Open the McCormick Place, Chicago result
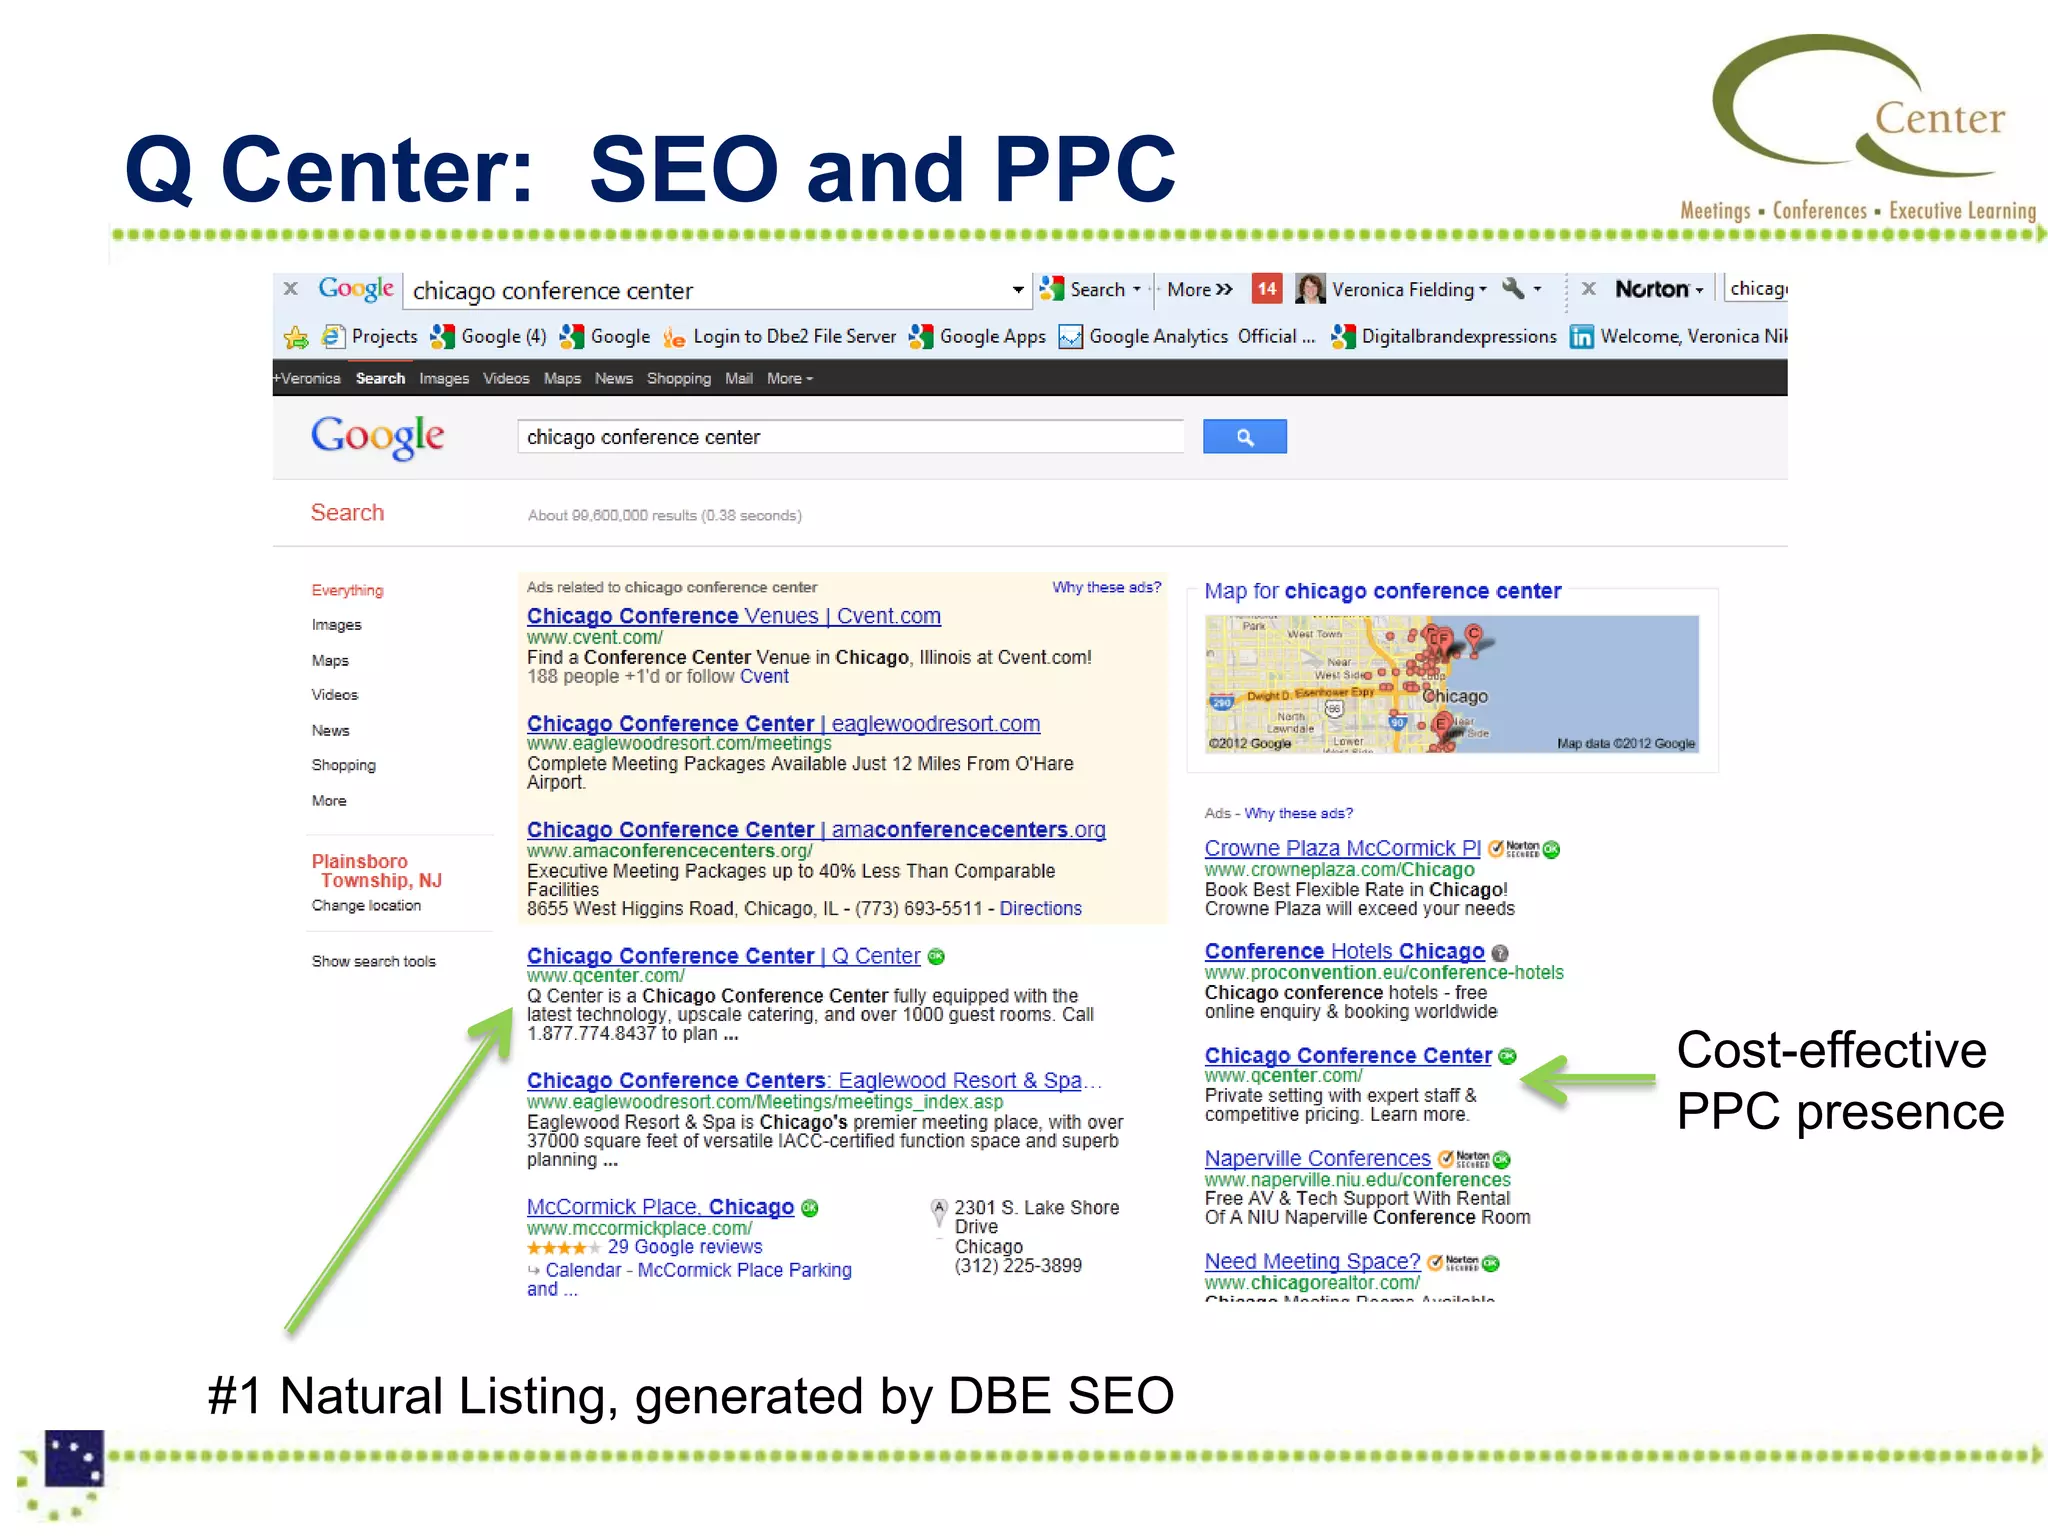The image size is (2048, 1536). click(660, 1206)
